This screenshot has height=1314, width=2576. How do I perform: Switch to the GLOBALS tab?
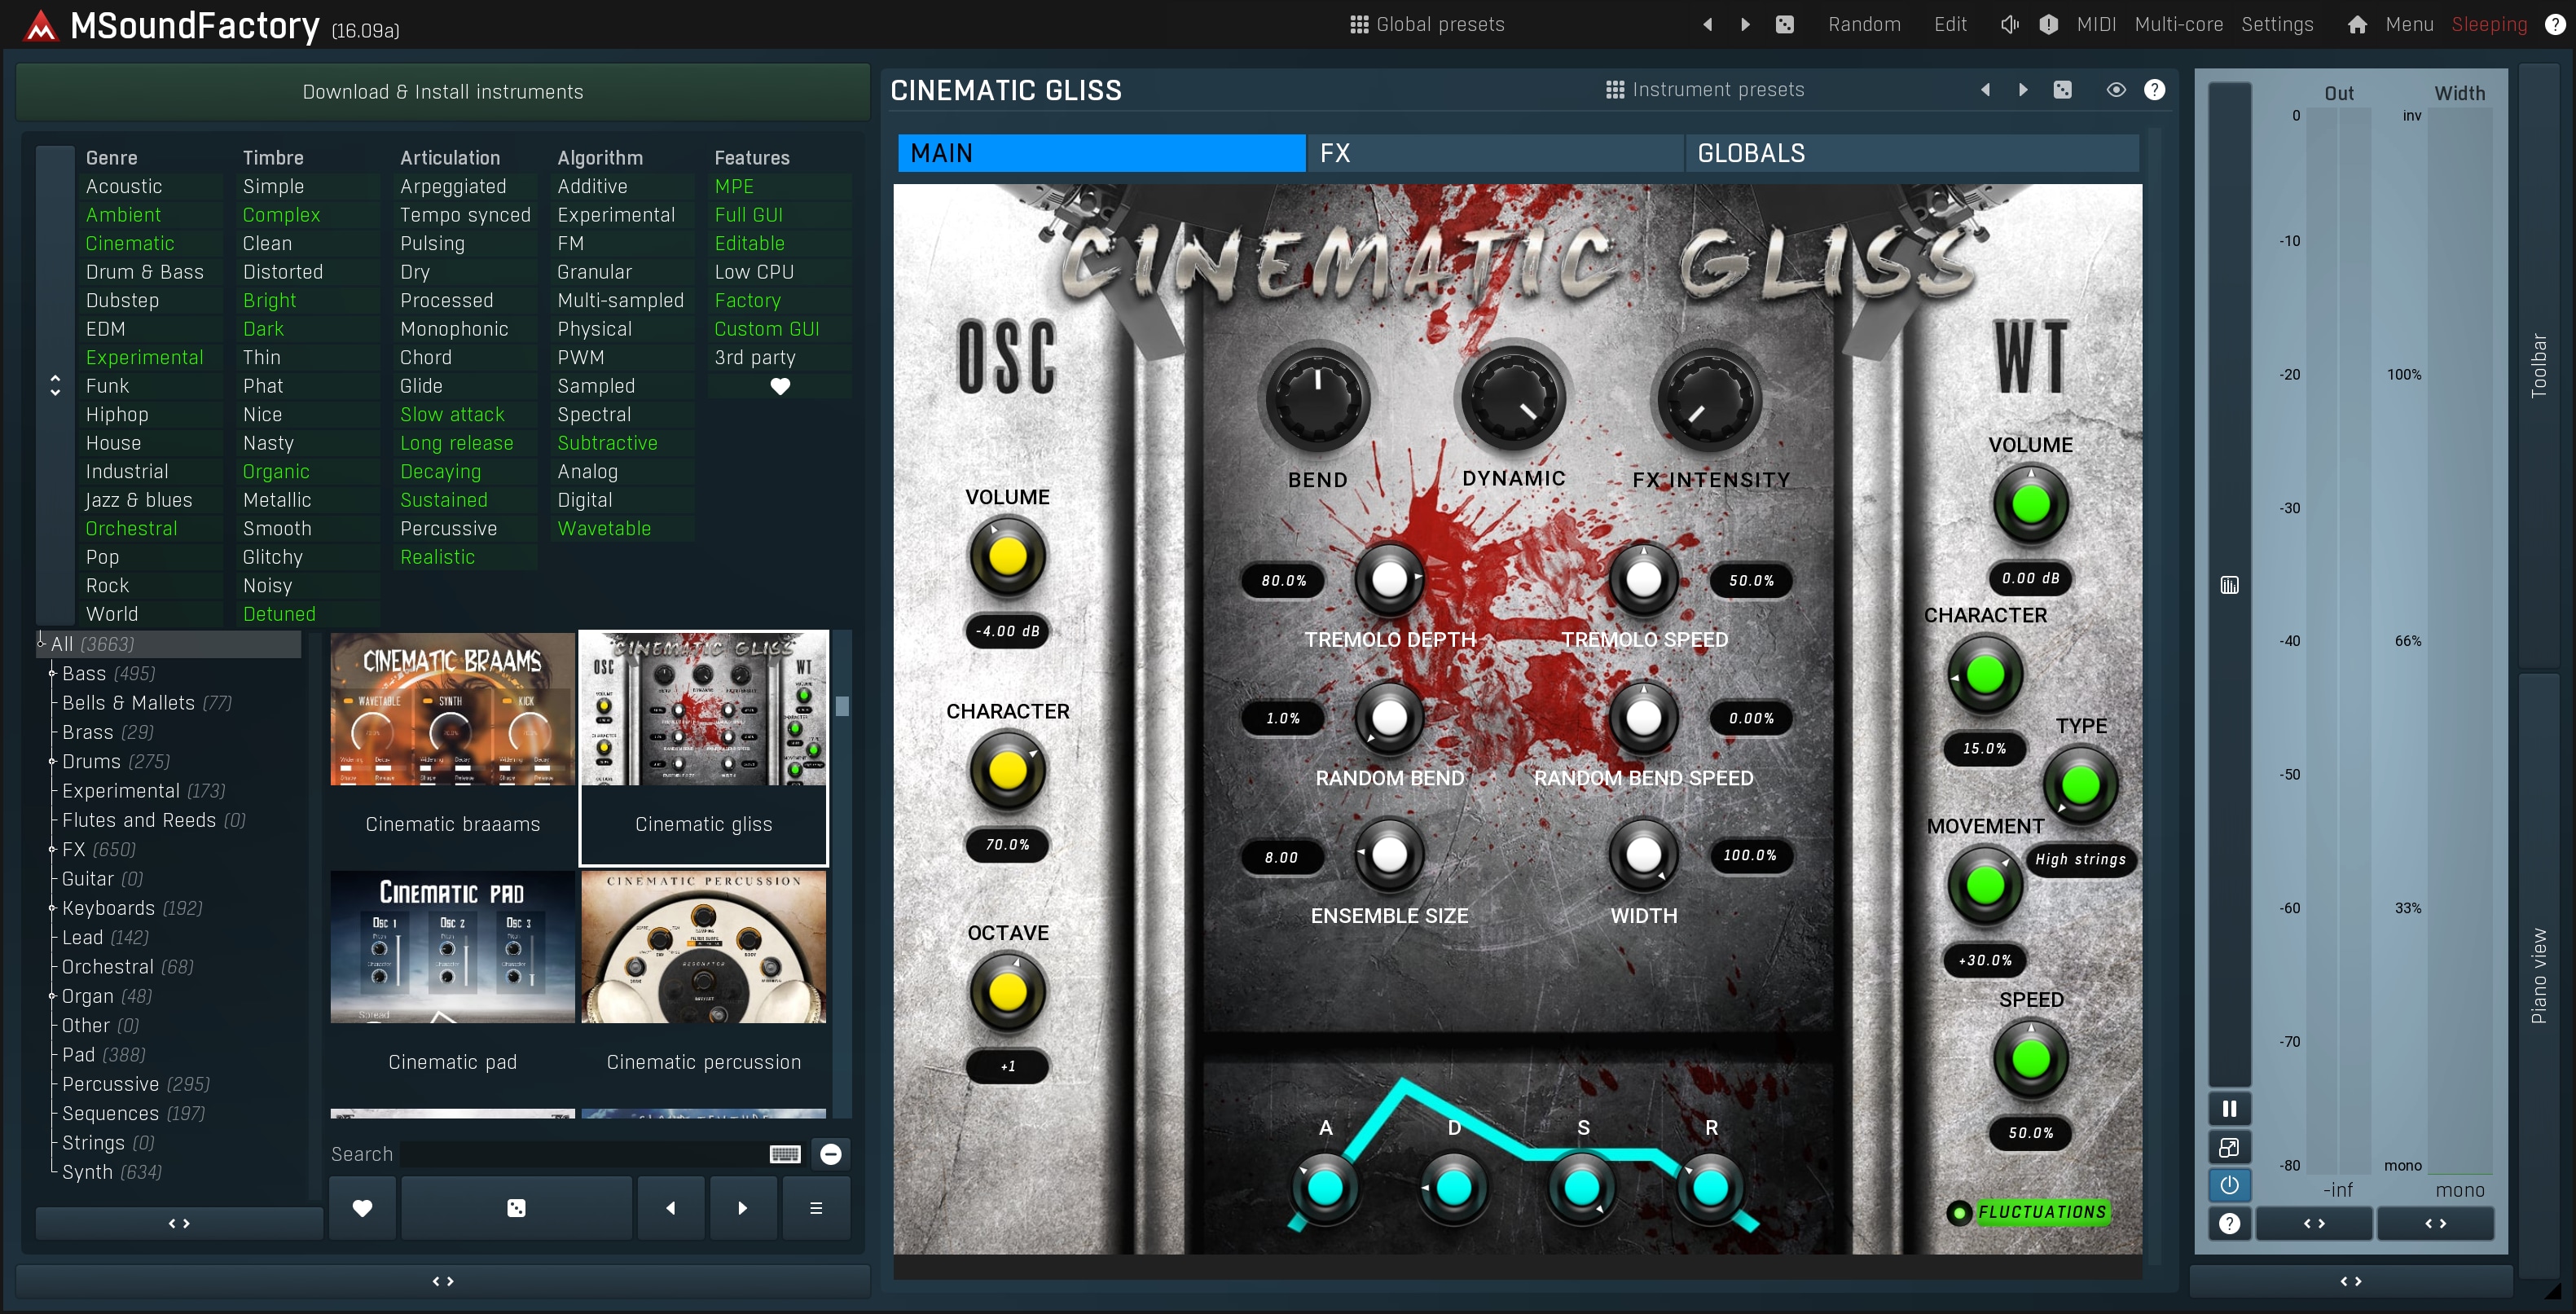(x=1912, y=153)
